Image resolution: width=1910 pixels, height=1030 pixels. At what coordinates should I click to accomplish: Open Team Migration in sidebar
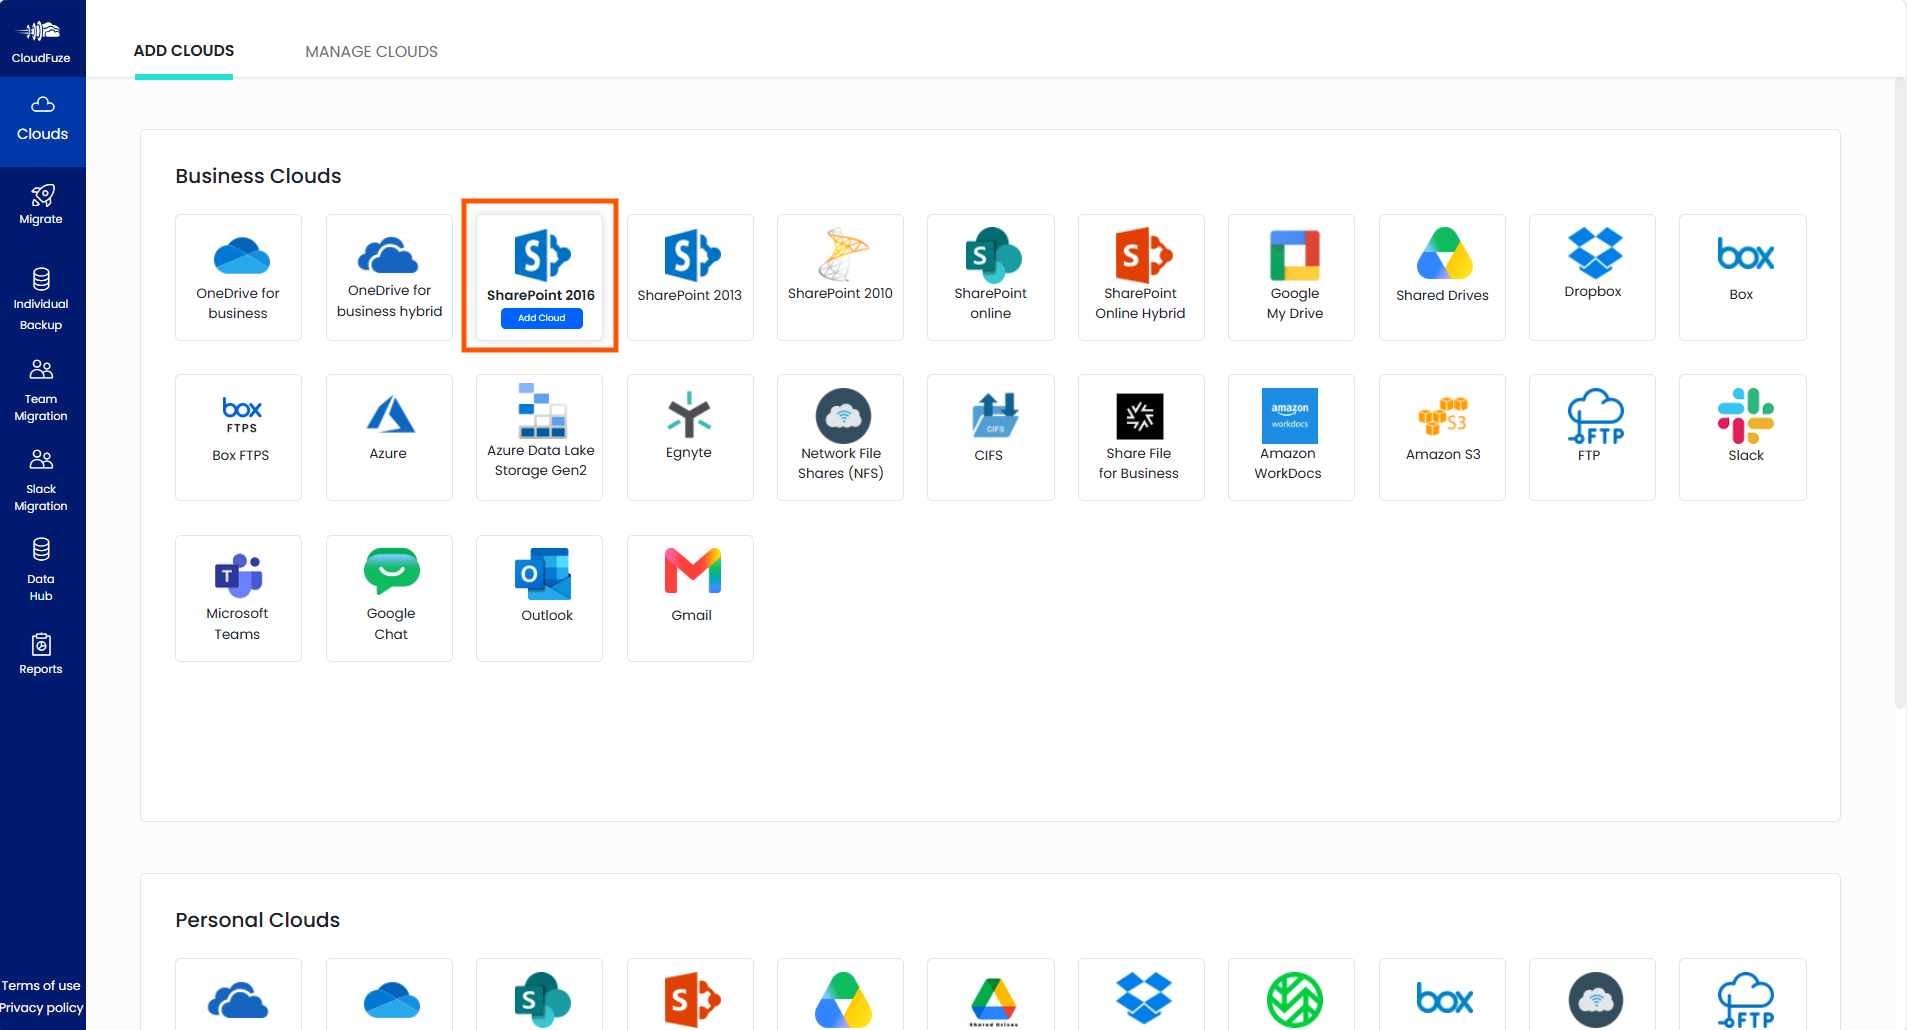click(42, 390)
